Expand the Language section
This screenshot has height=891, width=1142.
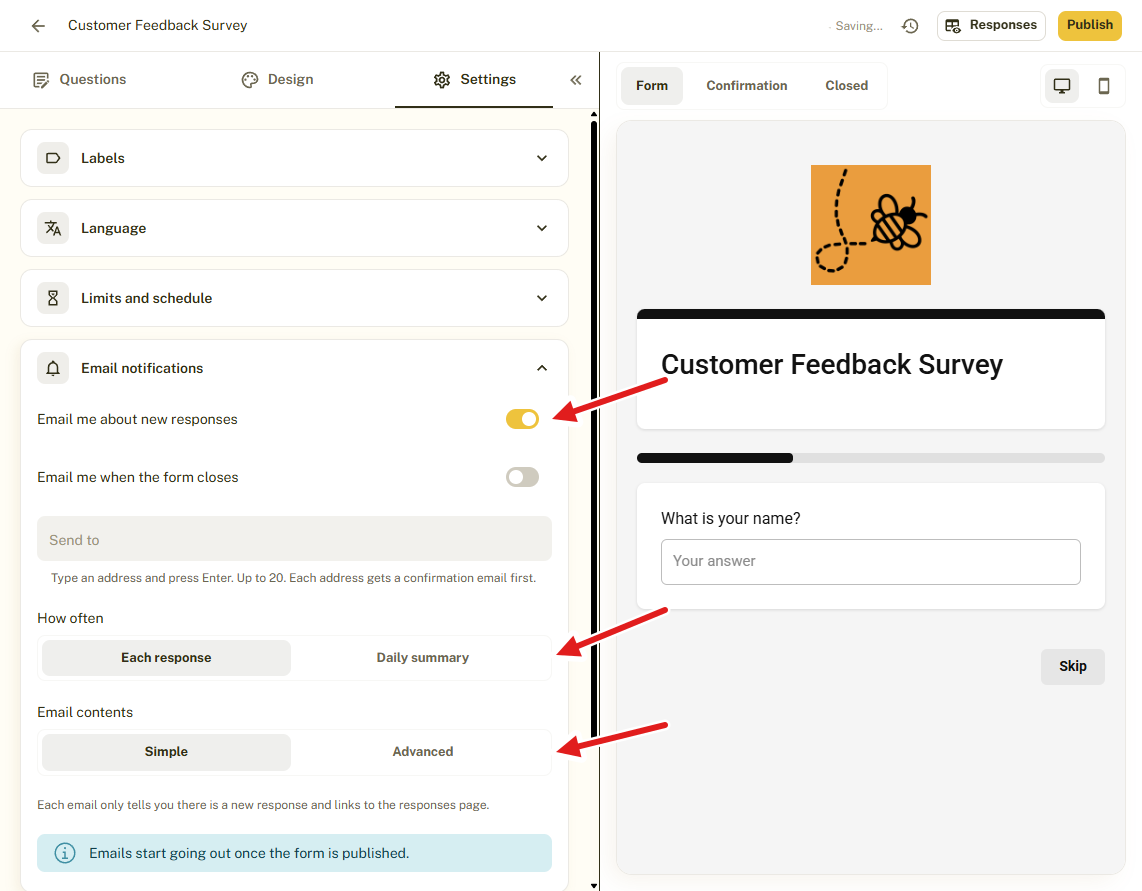pos(294,228)
